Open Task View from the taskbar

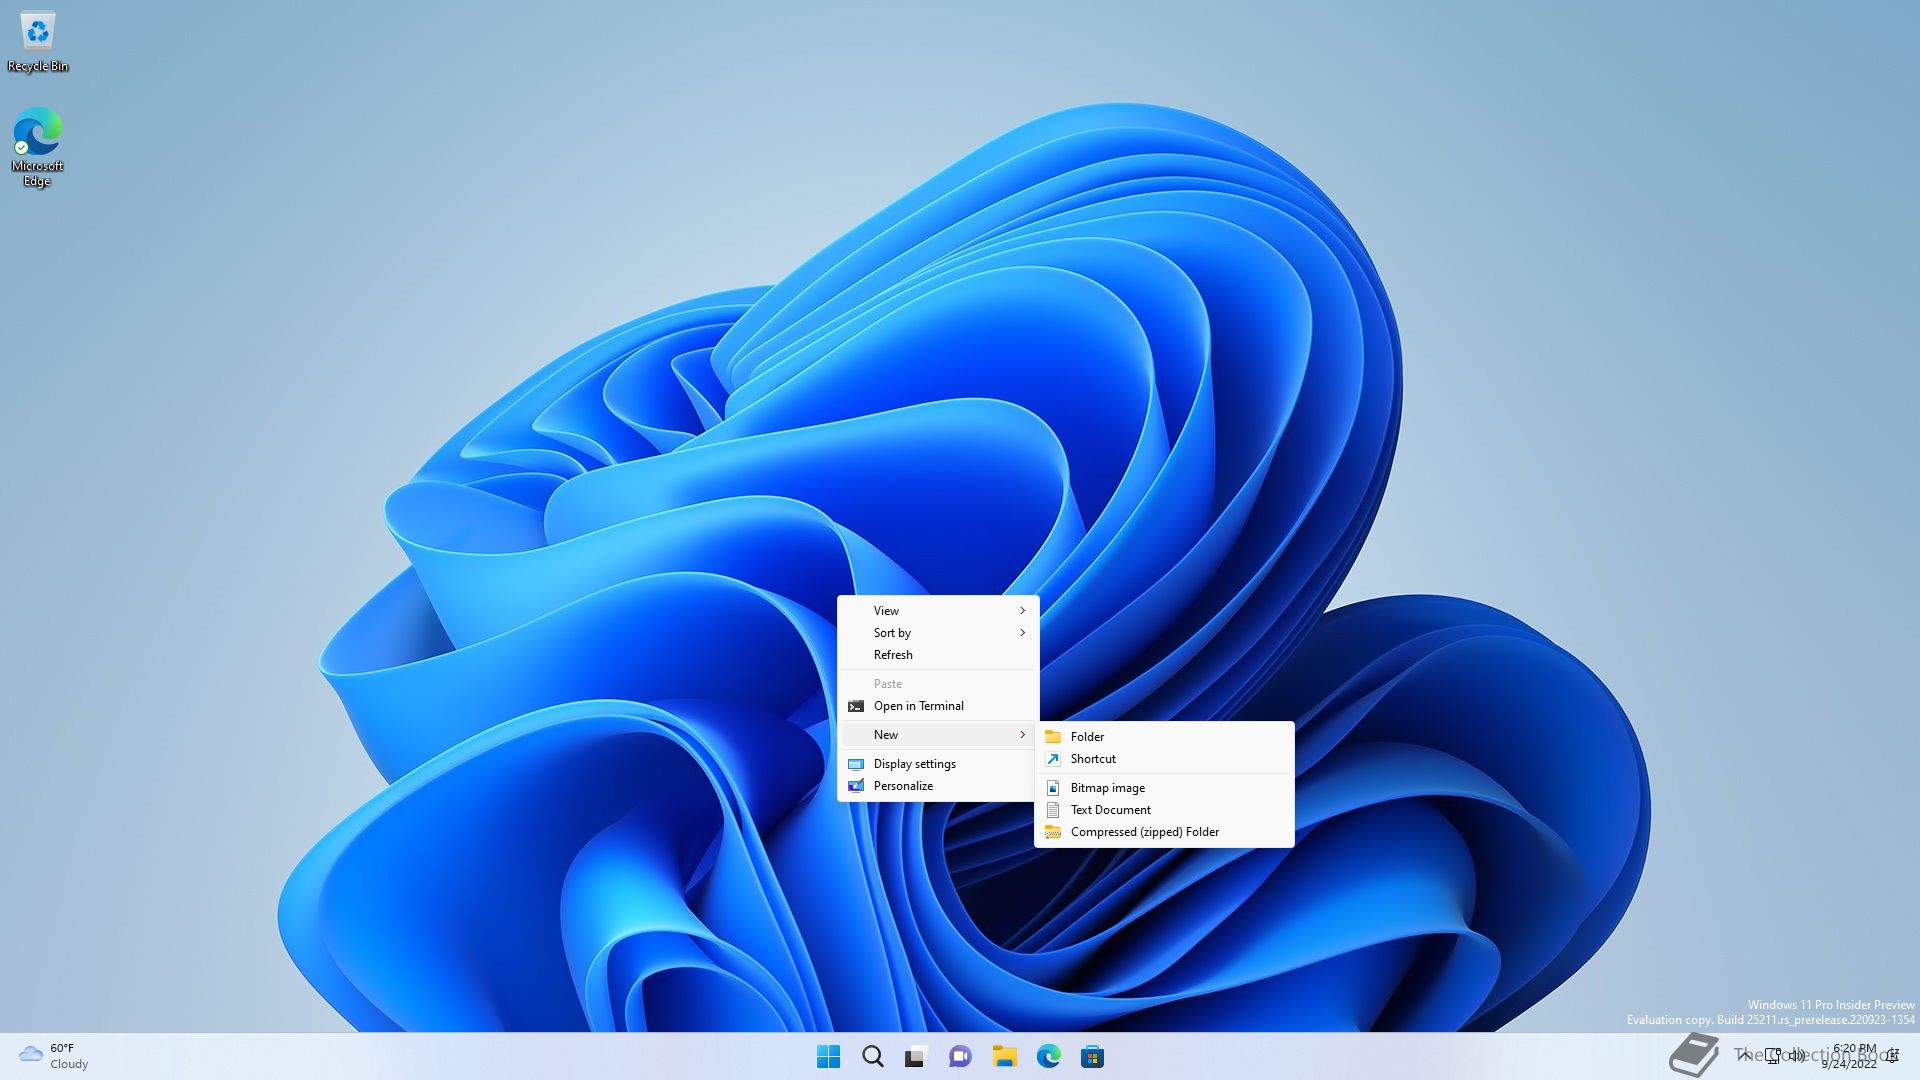pyautogui.click(x=916, y=1056)
